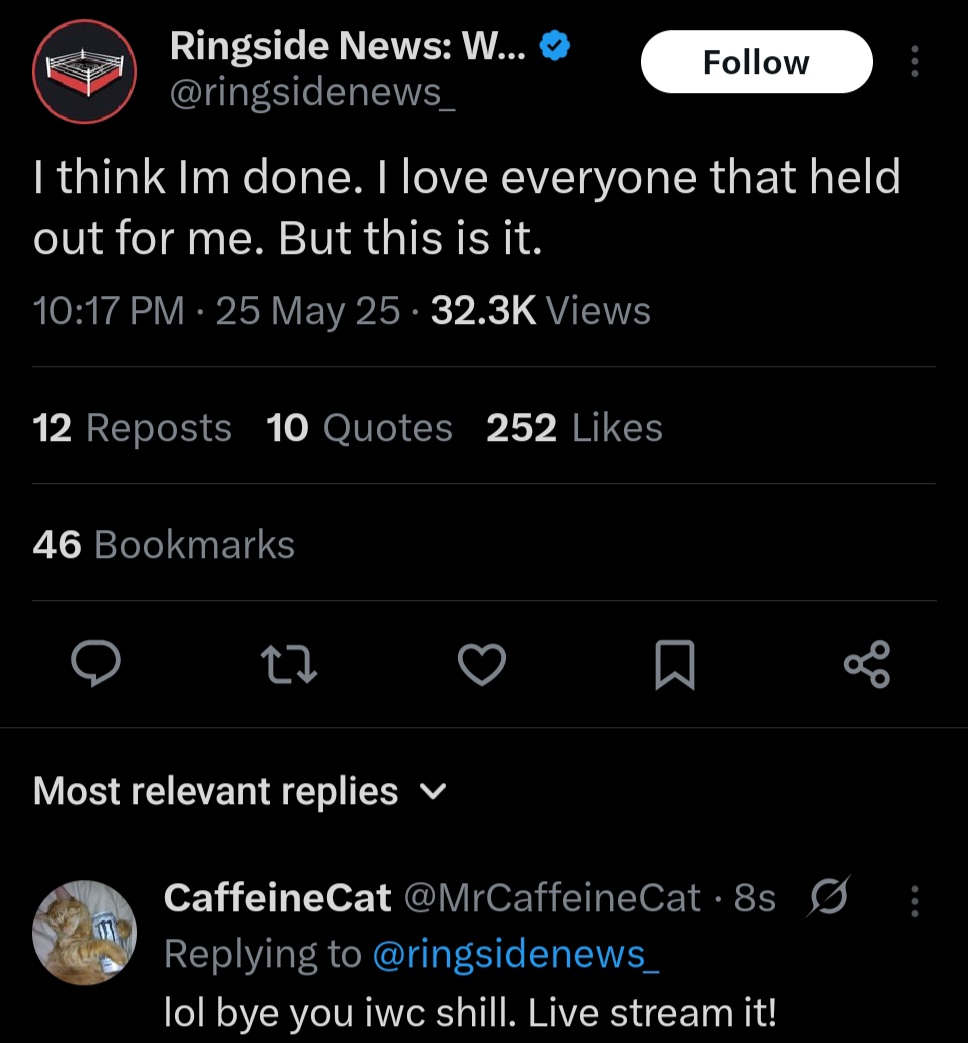Open the tweet's three-dot more menu
Image resolution: width=968 pixels, height=1043 pixels.
913,62
